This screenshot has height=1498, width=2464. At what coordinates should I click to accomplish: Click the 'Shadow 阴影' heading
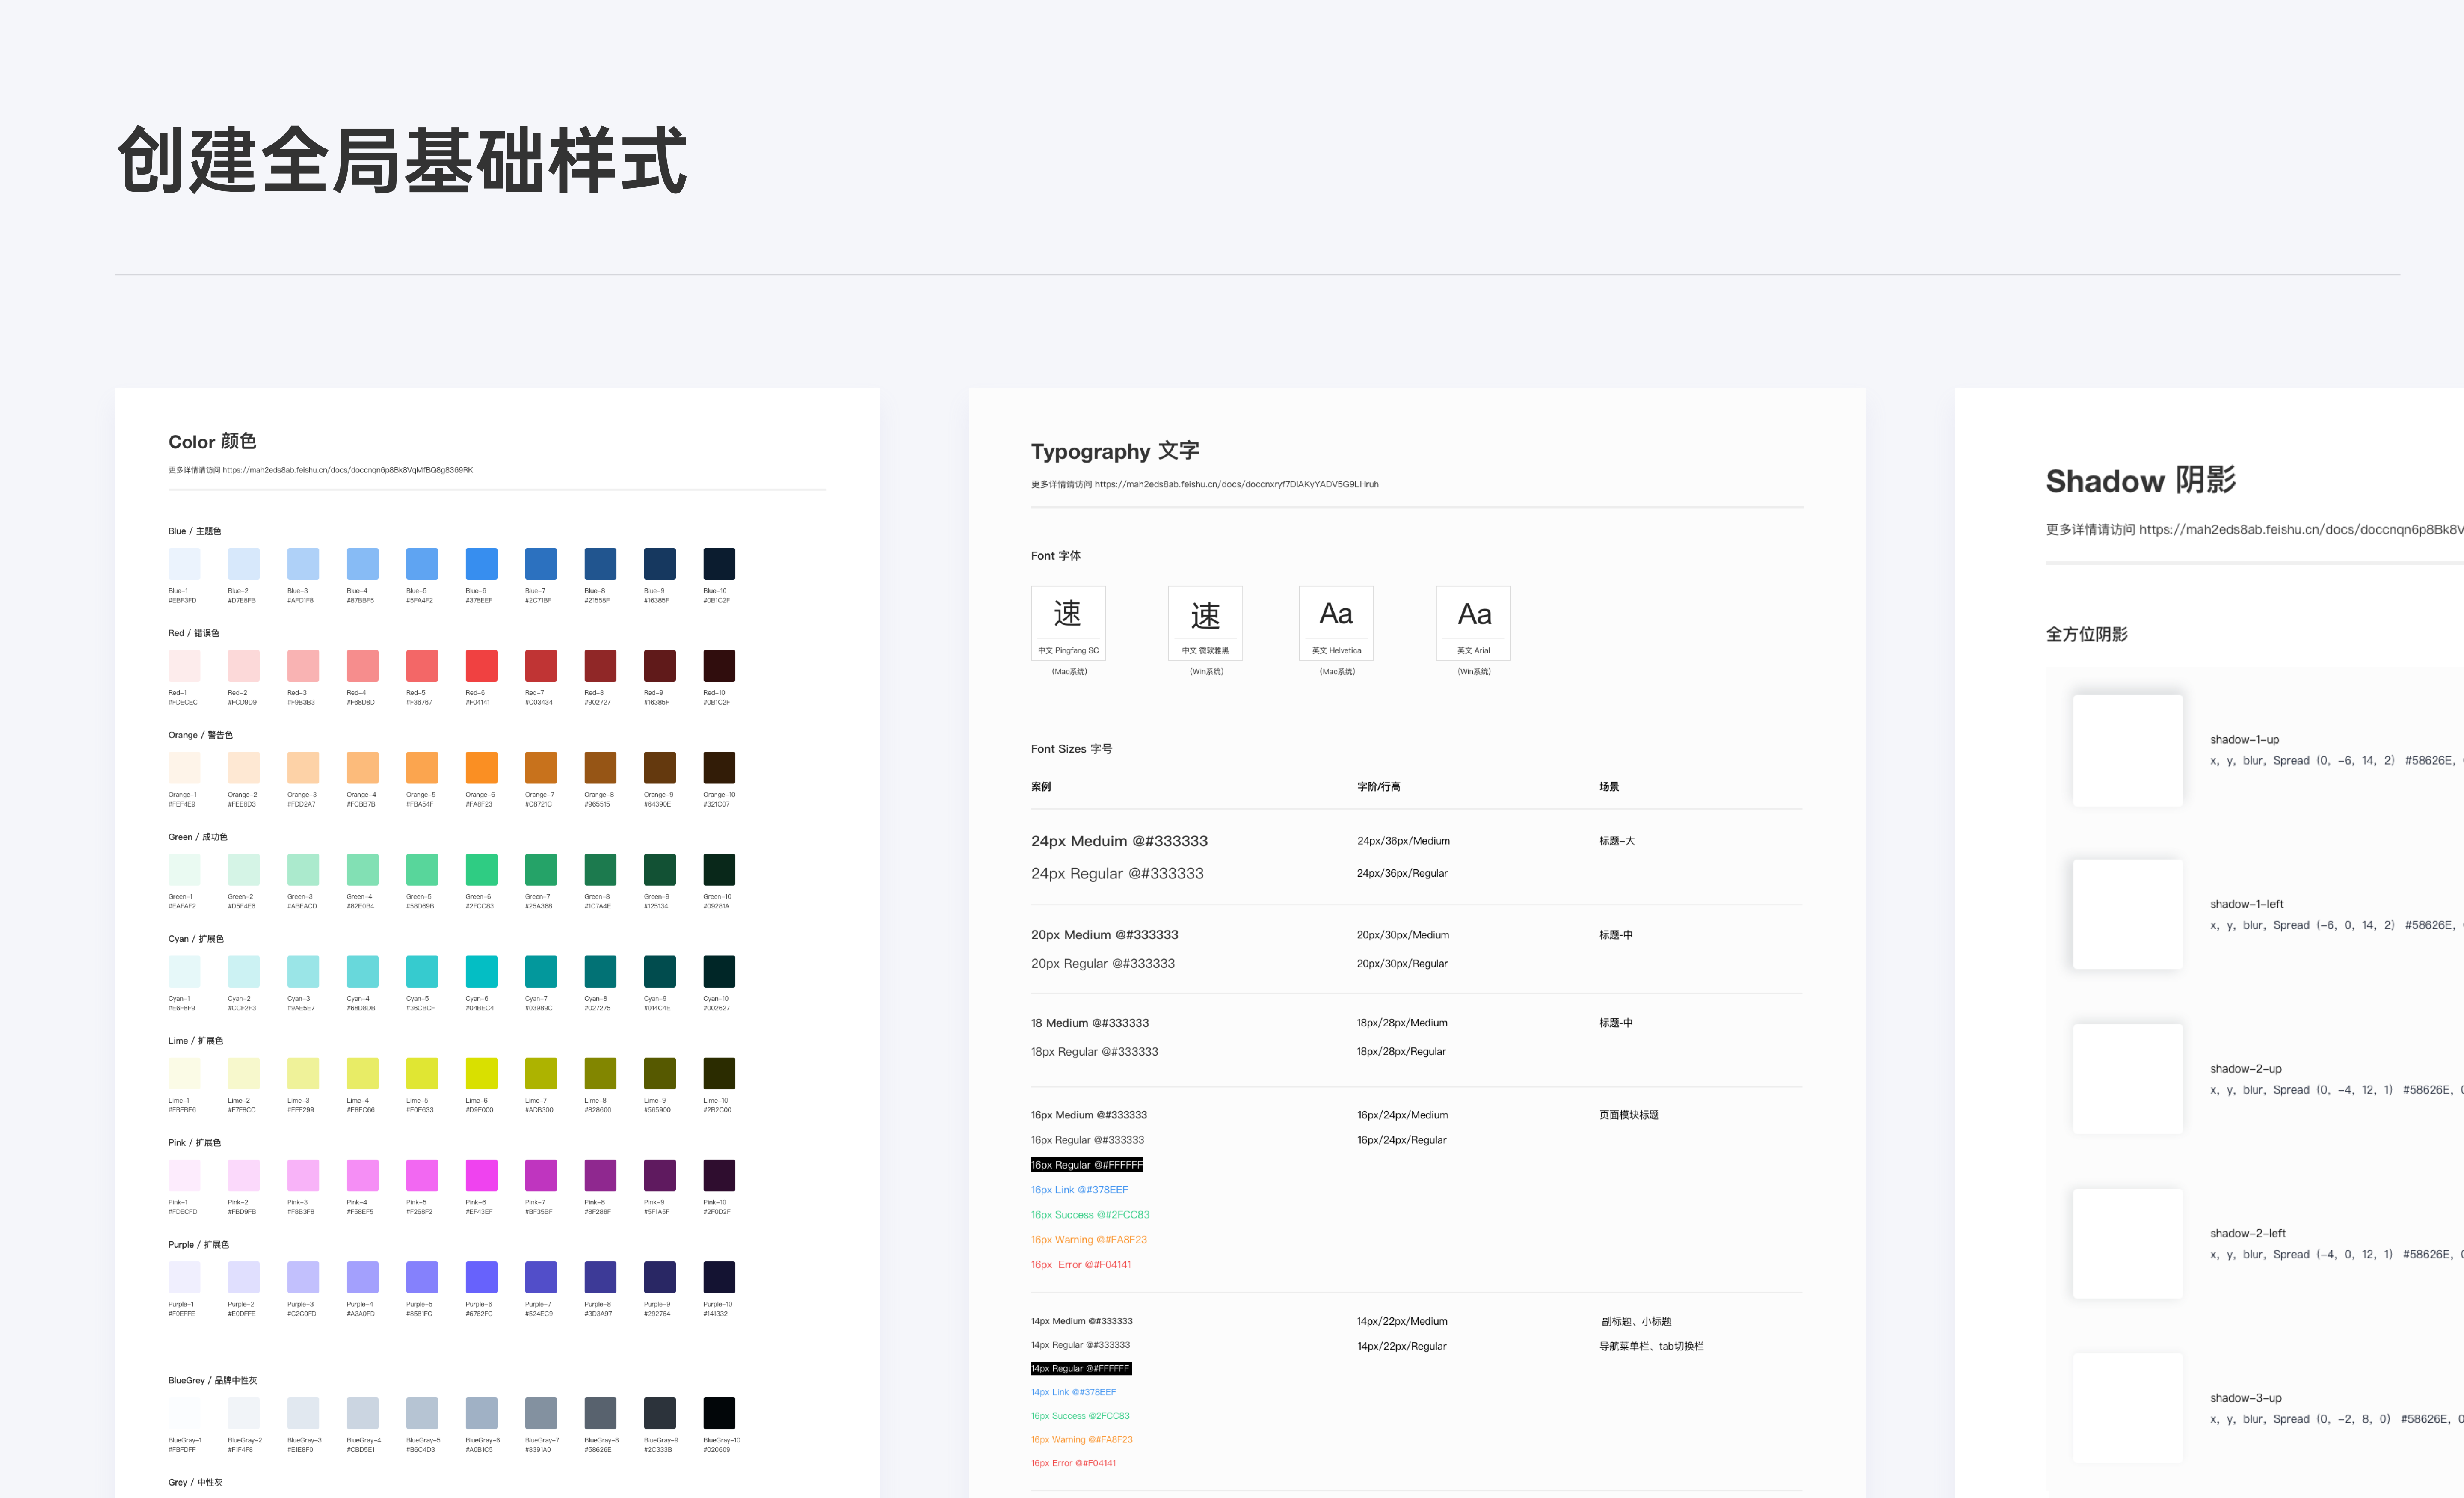2141,481
